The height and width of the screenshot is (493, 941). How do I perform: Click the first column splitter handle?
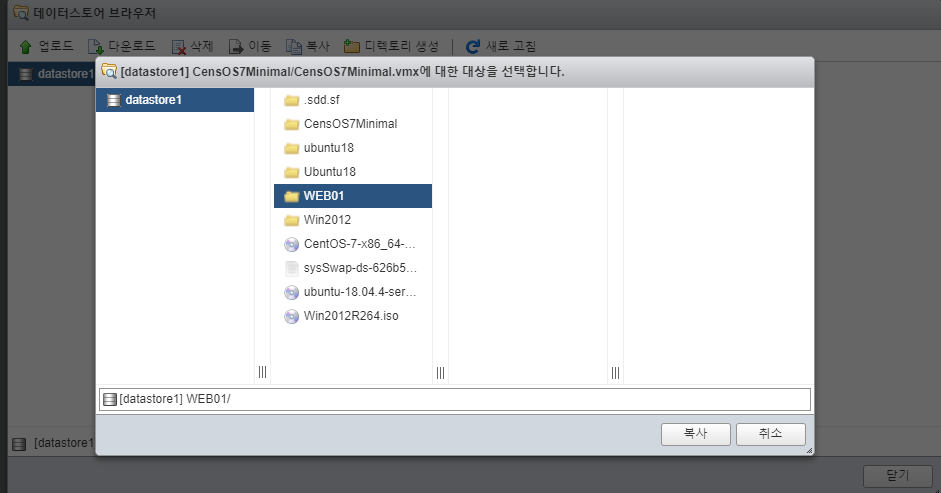point(262,372)
